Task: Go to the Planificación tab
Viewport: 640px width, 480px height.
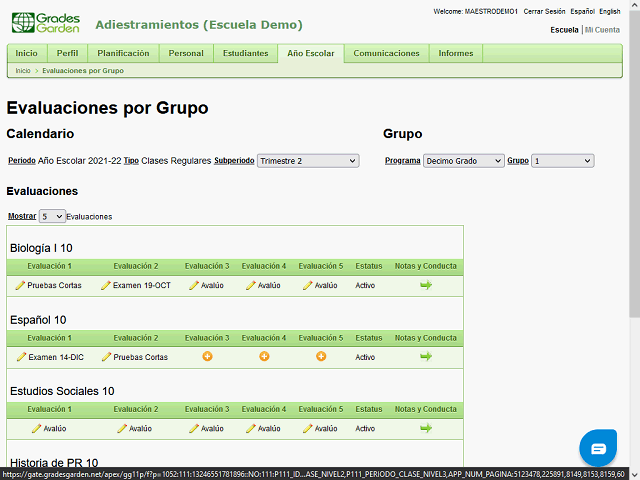Action: pos(123,53)
